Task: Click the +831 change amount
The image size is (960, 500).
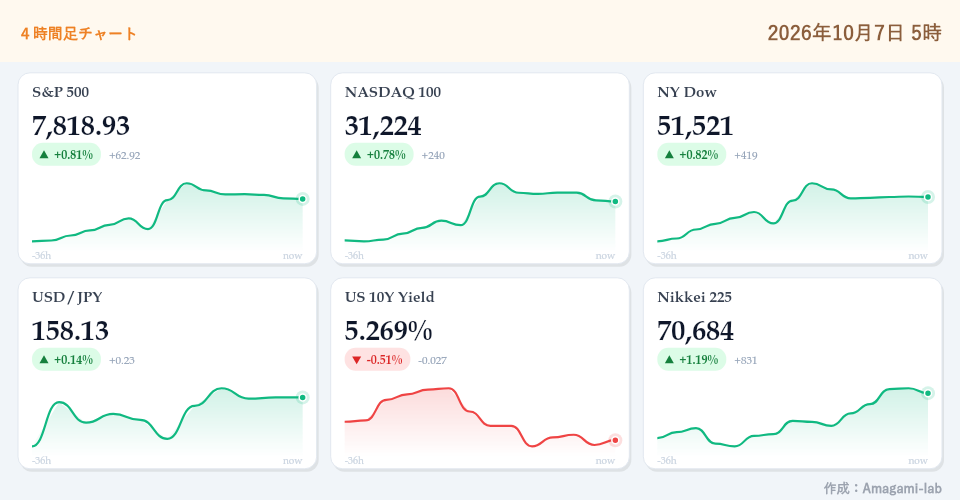Action: 746,360
